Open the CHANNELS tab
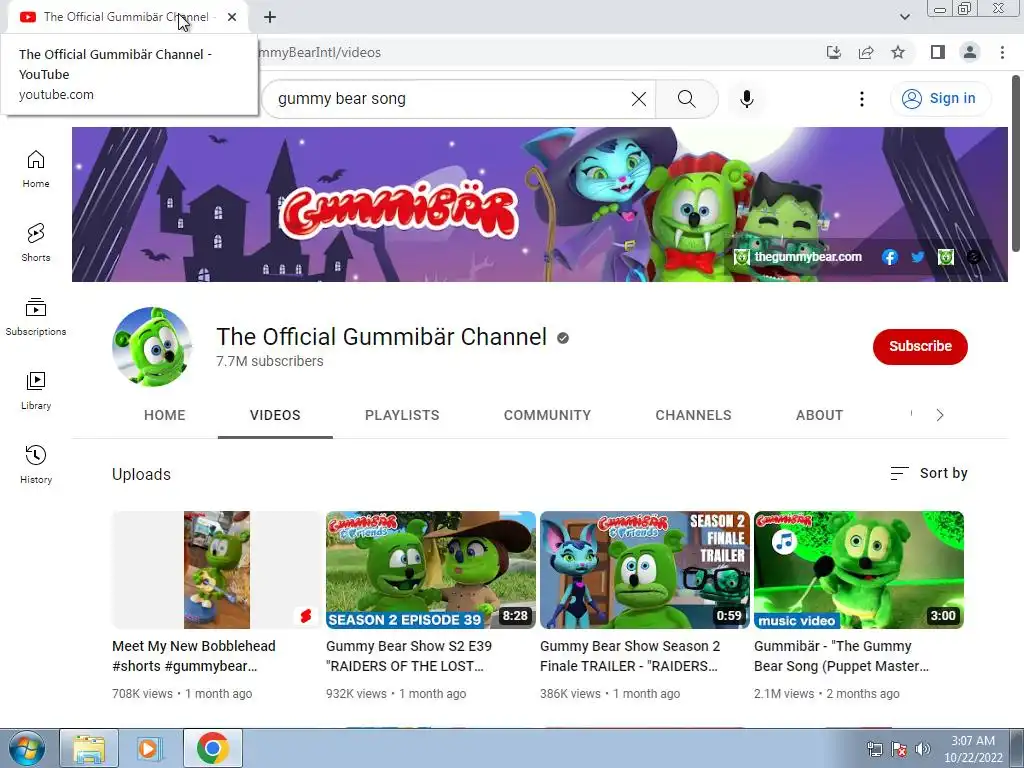 (x=694, y=415)
